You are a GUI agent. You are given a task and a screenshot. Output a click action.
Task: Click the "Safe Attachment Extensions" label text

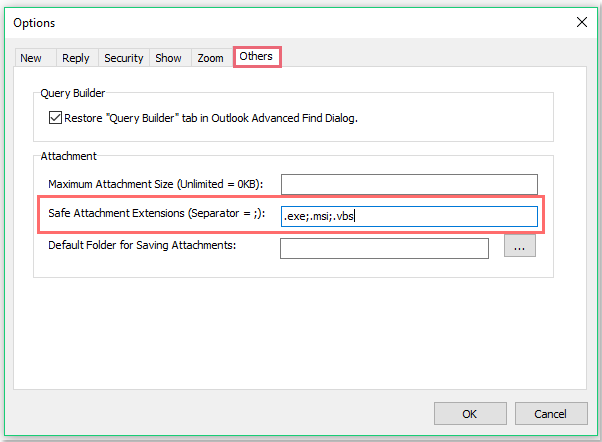pyautogui.click(x=160, y=215)
